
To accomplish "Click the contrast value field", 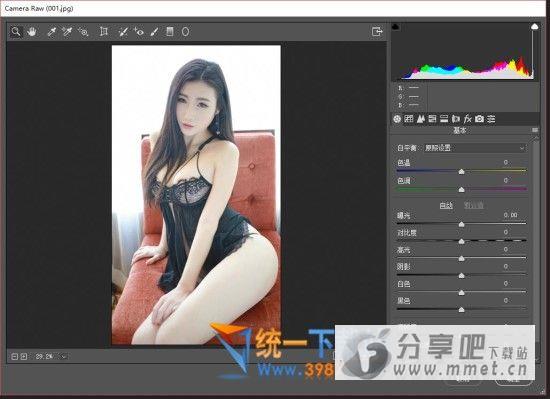I will pyautogui.click(x=506, y=232).
